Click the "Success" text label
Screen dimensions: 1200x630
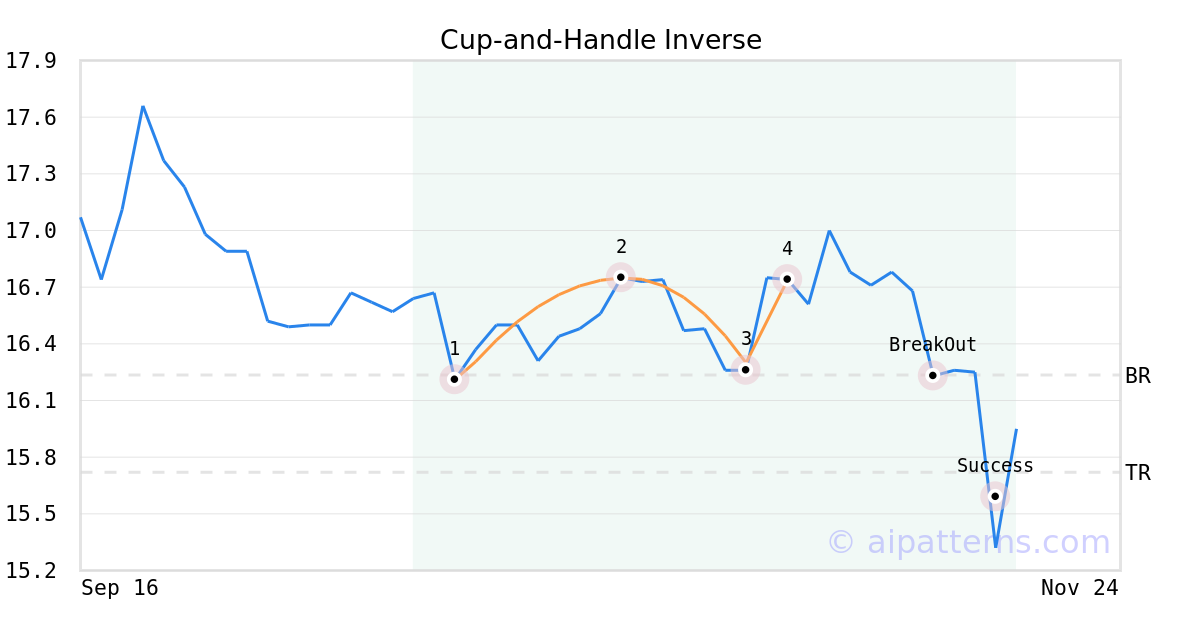tap(995, 466)
